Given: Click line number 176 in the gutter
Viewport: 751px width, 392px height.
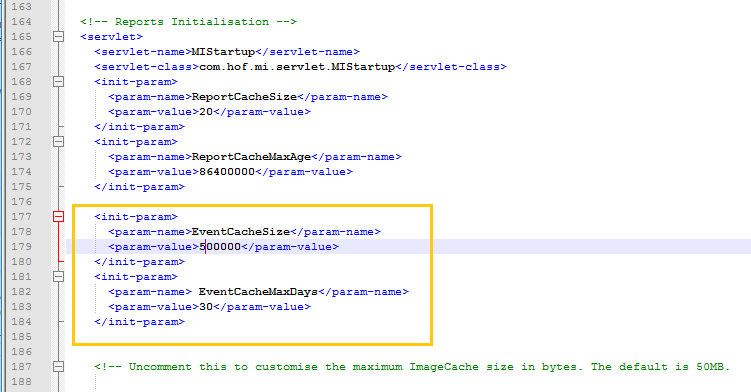Looking at the screenshot, I should [x=22, y=202].
